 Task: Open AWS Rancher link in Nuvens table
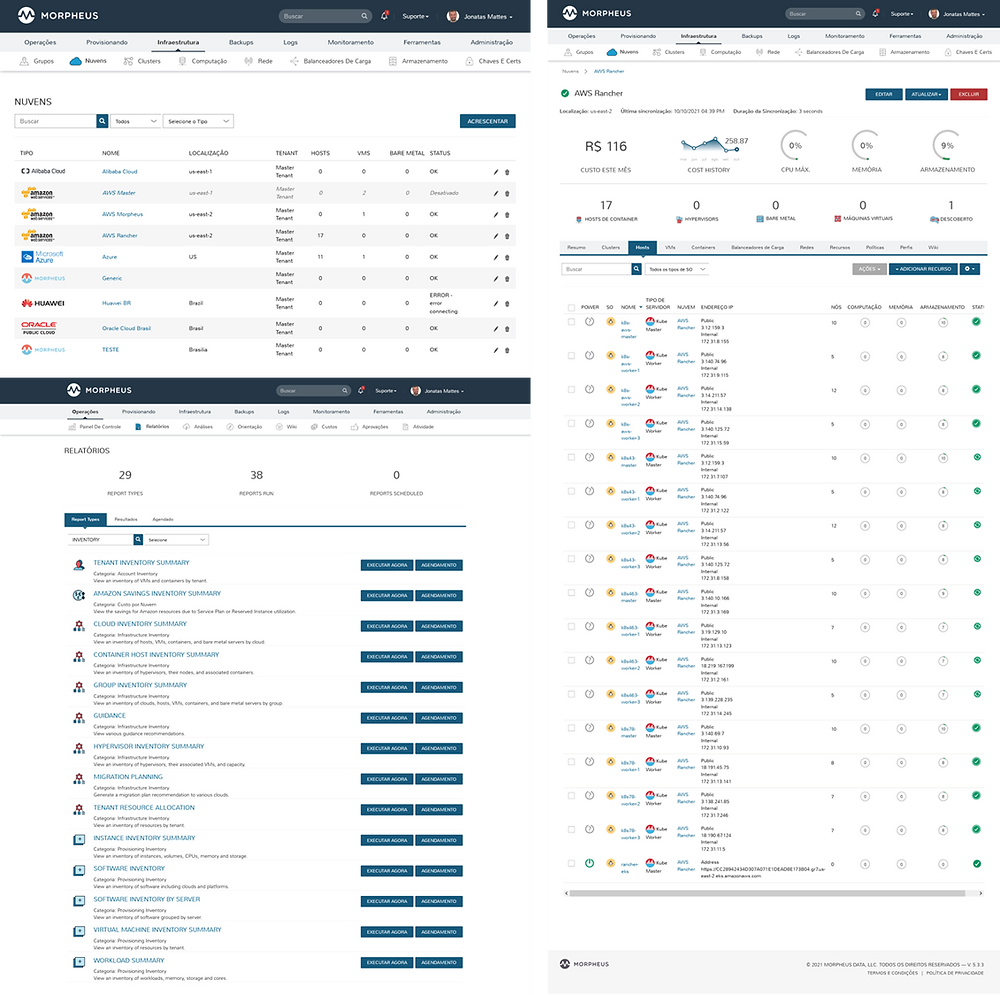119,236
